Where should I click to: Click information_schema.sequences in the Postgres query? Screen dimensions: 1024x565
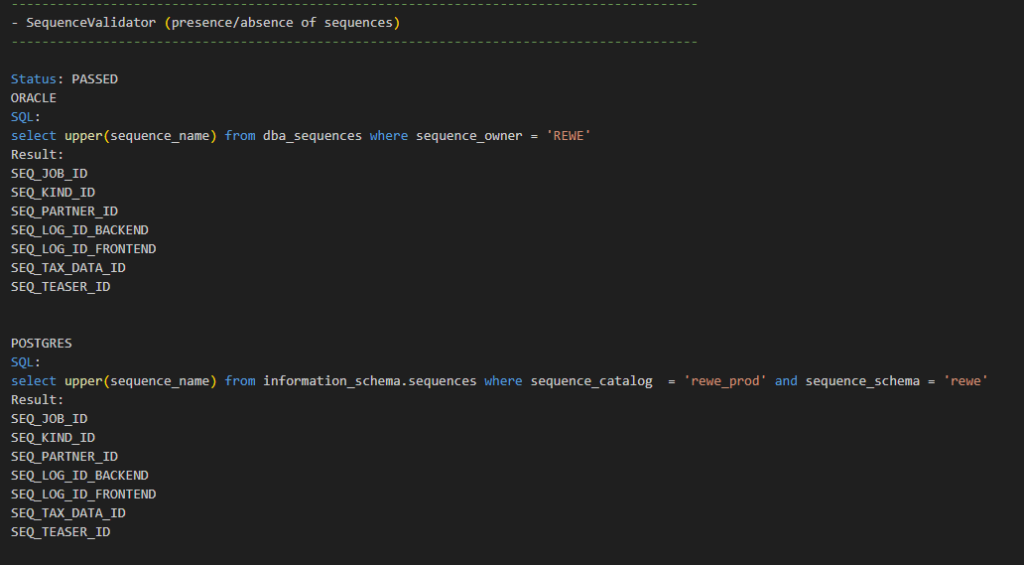coord(369,381)
